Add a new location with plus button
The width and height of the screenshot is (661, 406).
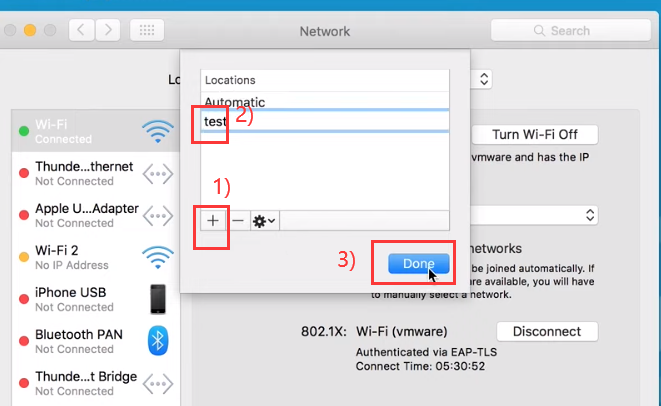pyautogui.click(x=213, y=220)
